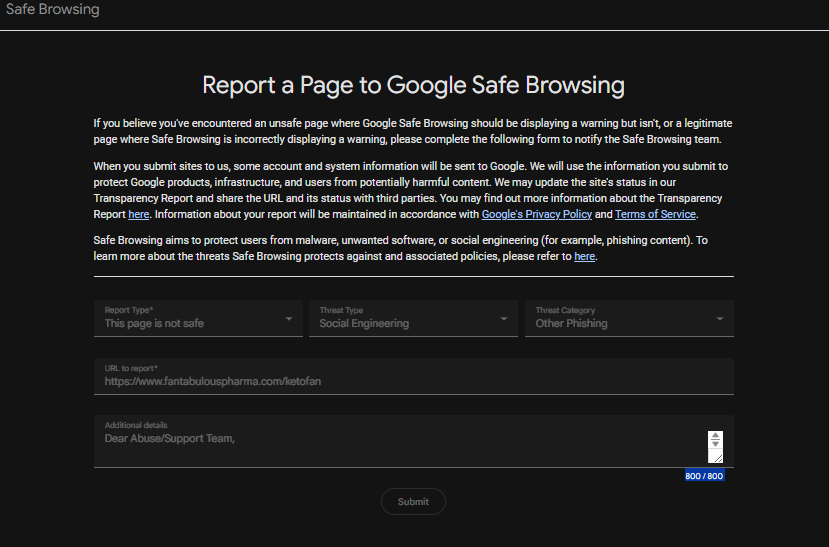Click the scroll down arrow in details box

coord(715,443)
